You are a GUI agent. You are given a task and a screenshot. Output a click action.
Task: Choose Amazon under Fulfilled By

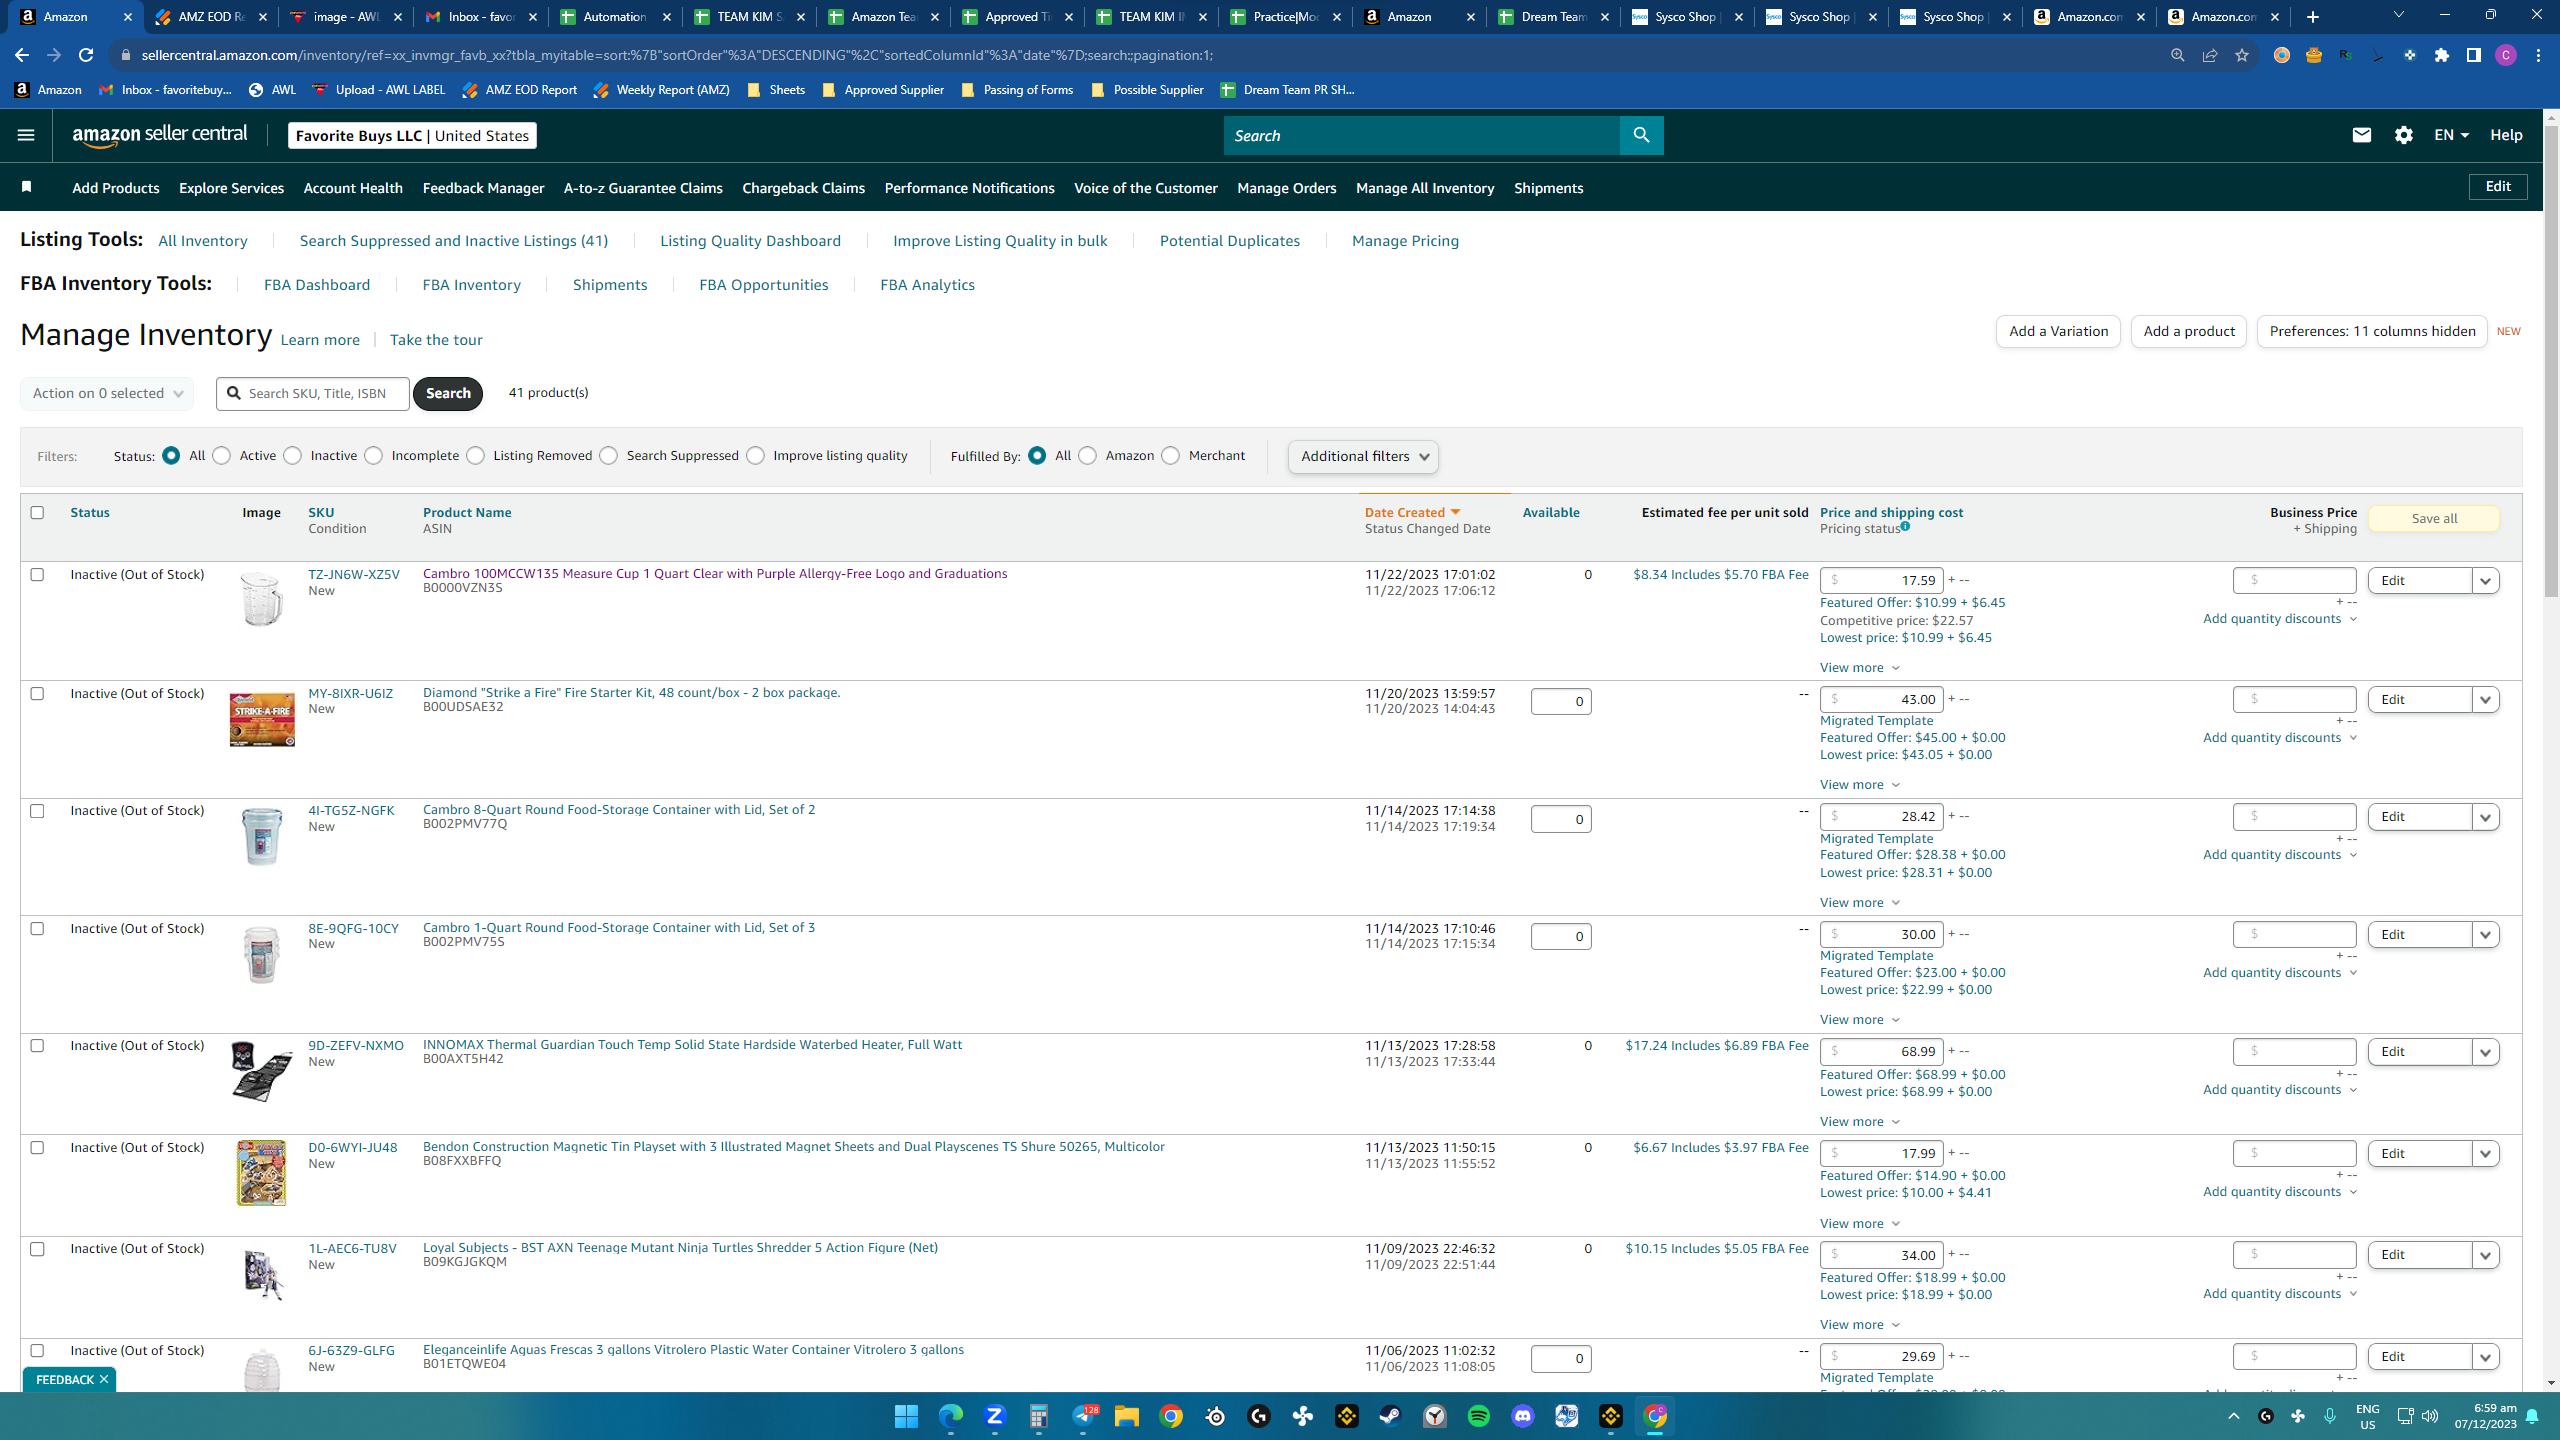coord(1087,456)
